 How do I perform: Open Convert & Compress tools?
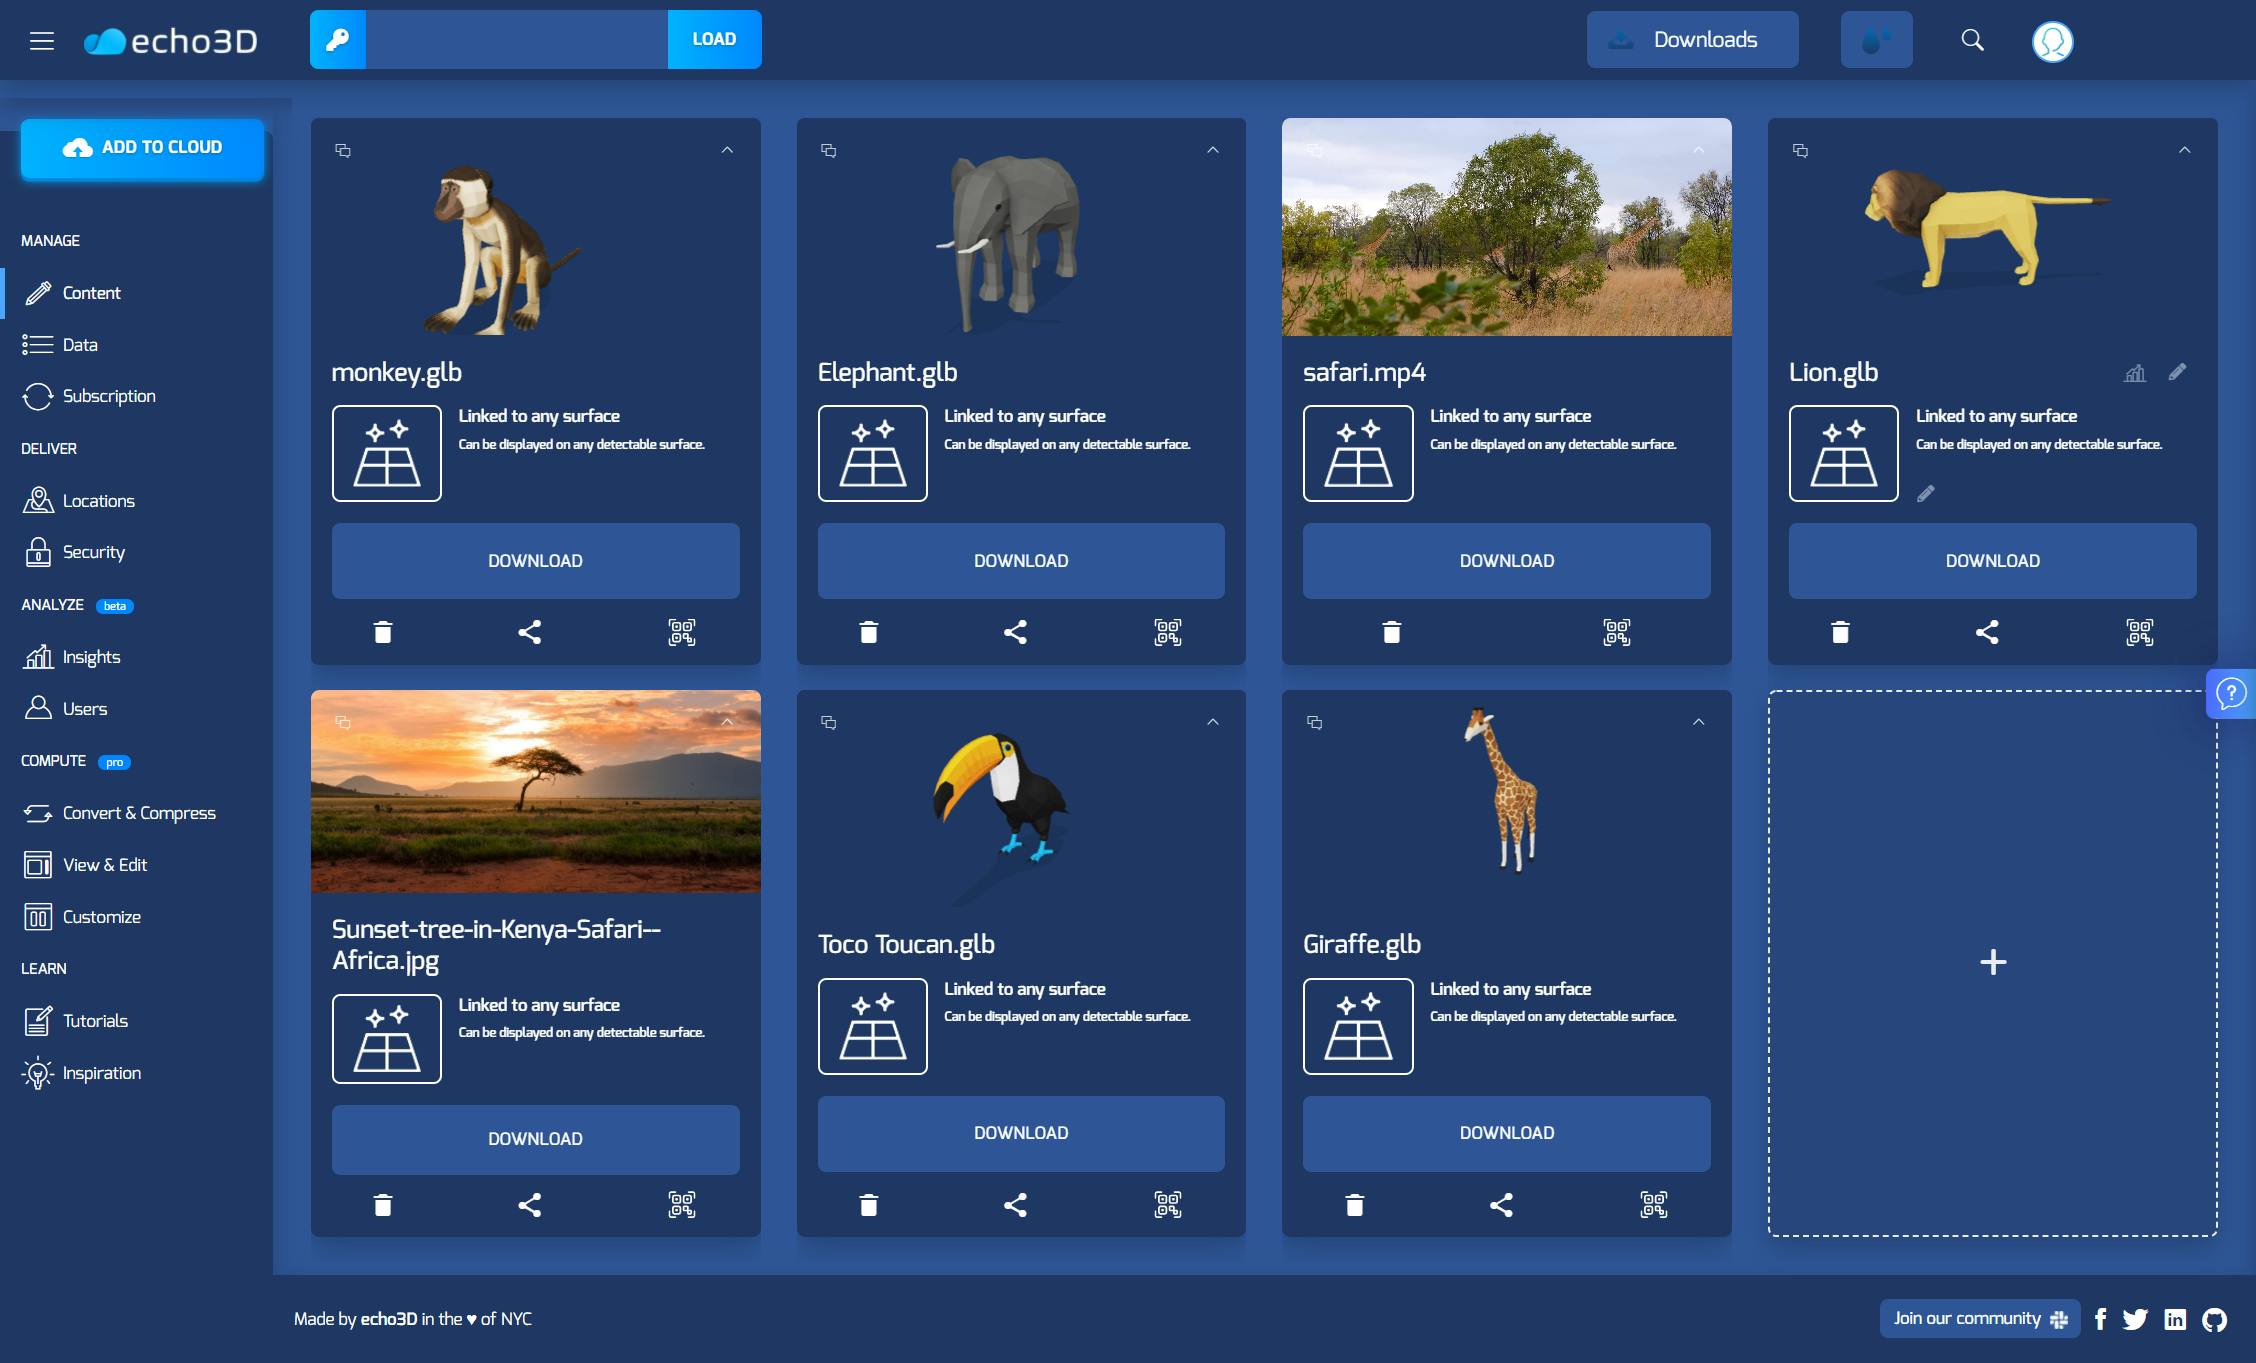pyautogui.click(x=138, y=812)
